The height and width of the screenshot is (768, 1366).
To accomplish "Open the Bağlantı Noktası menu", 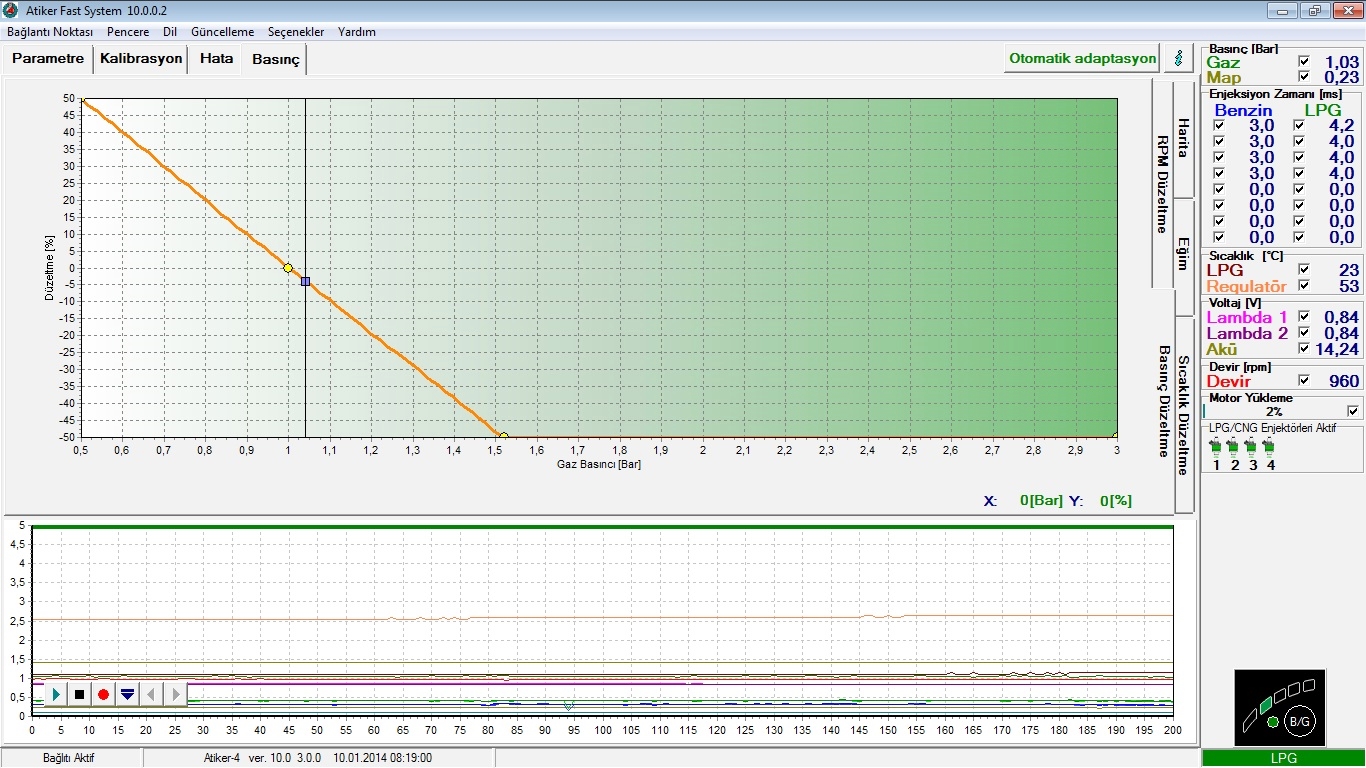I will point(50,32).
